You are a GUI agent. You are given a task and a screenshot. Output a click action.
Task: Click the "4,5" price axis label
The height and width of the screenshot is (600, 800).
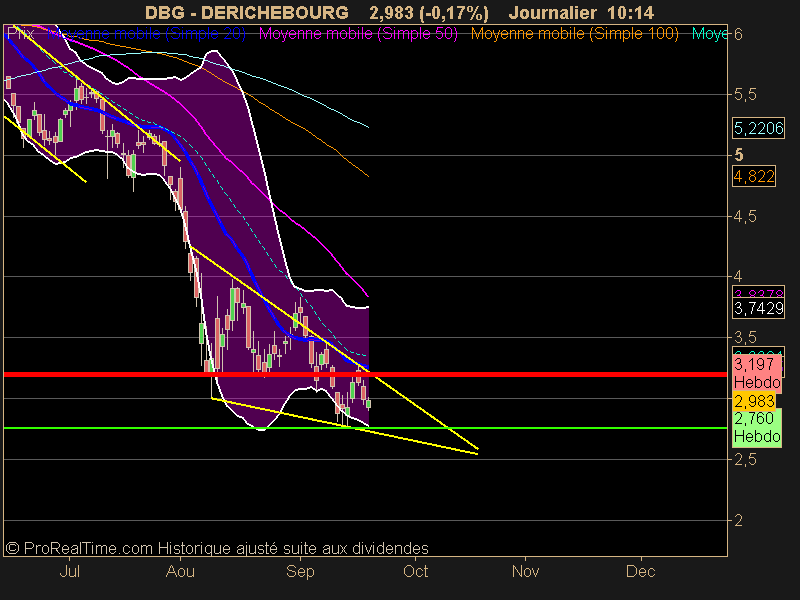click(x=744, y=217)
